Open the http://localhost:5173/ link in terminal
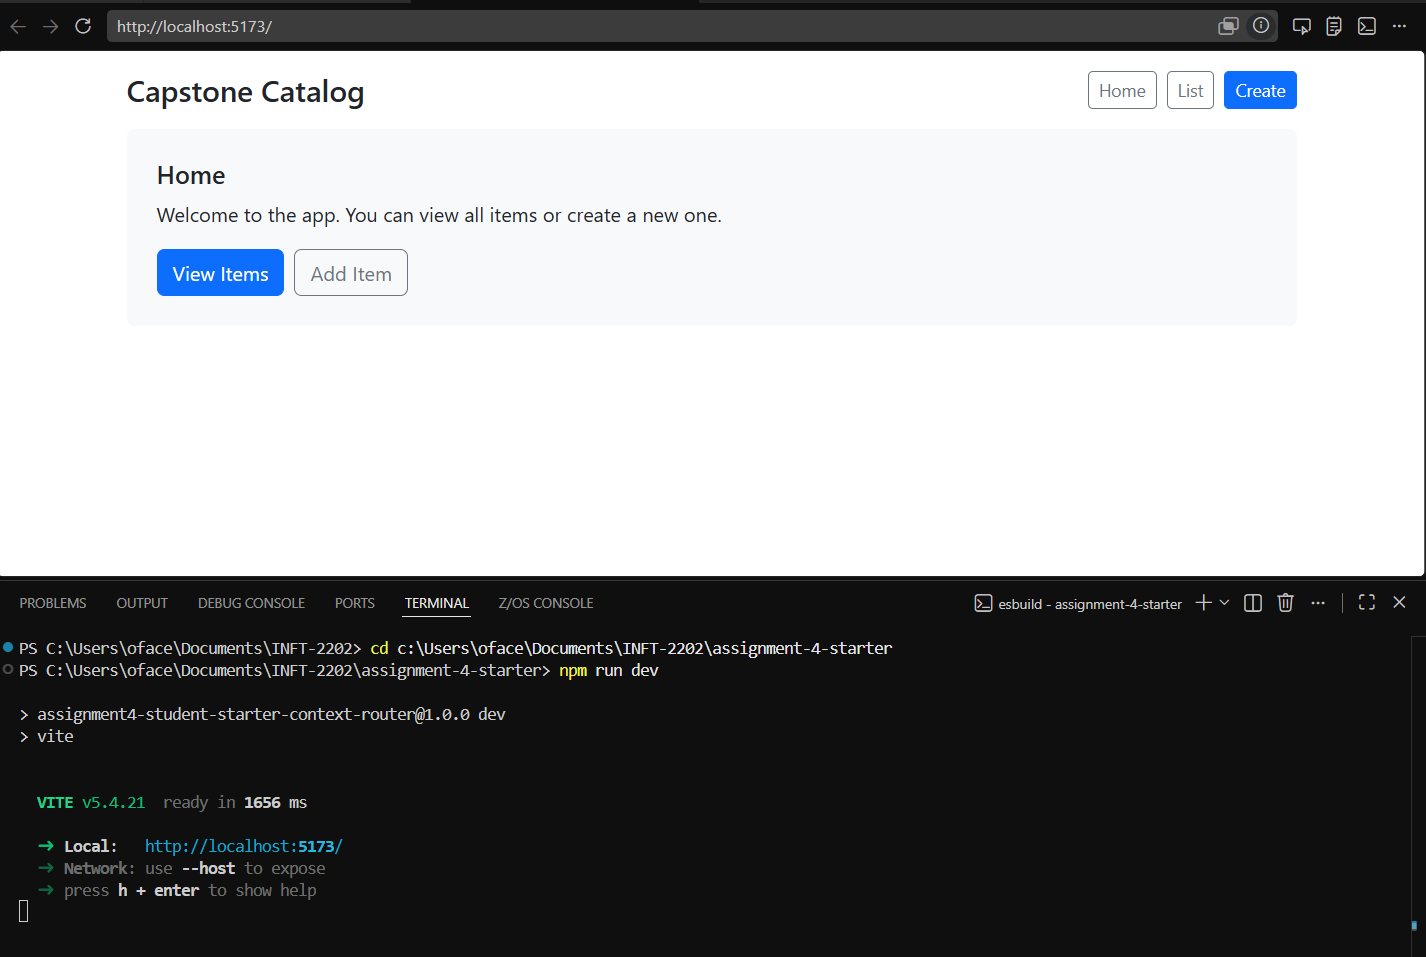The height and width of the screenshot is (957, 1426). (244, 846)
